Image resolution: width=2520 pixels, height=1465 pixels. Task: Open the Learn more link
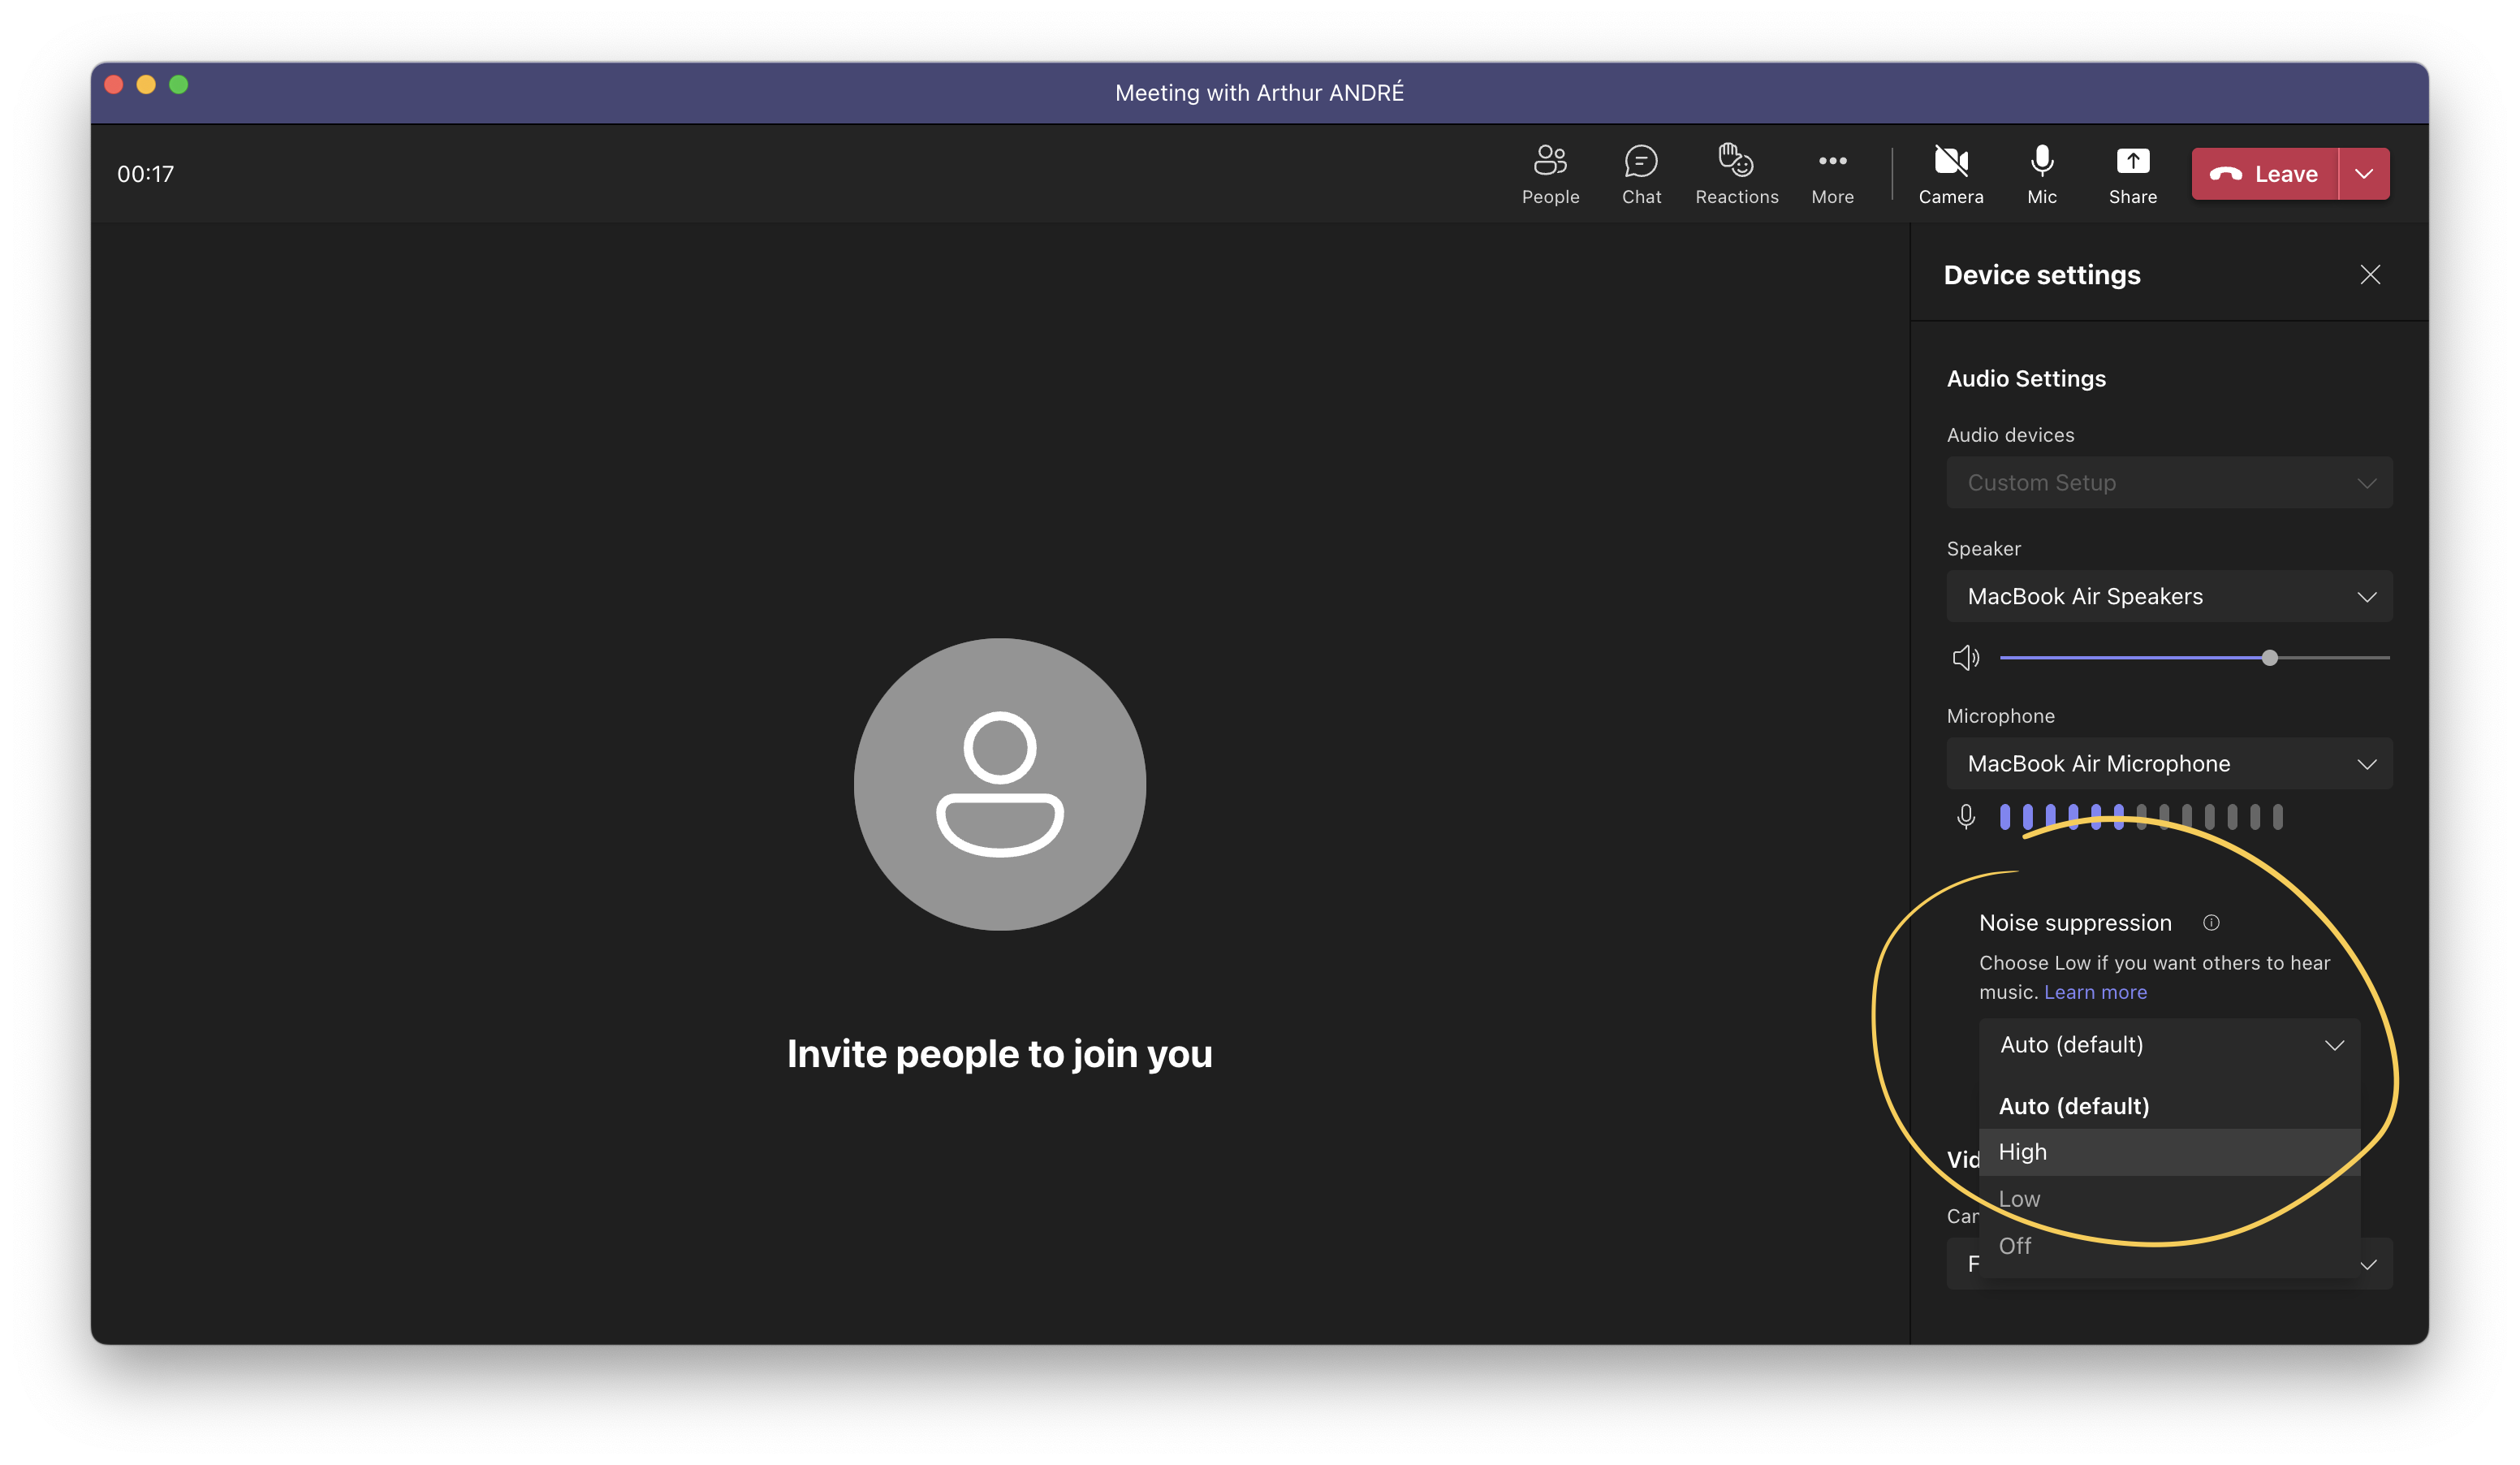point(2095,991)
